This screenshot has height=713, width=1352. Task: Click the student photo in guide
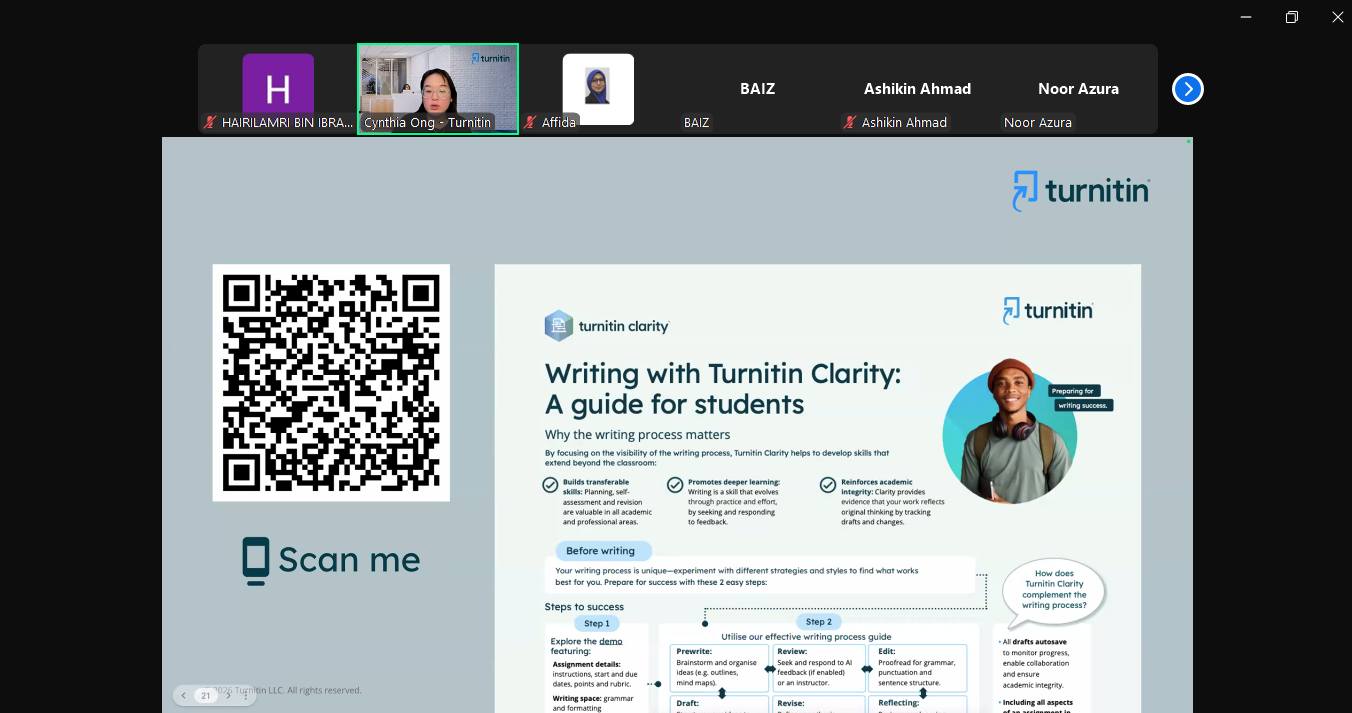(x=1010, y=432)
